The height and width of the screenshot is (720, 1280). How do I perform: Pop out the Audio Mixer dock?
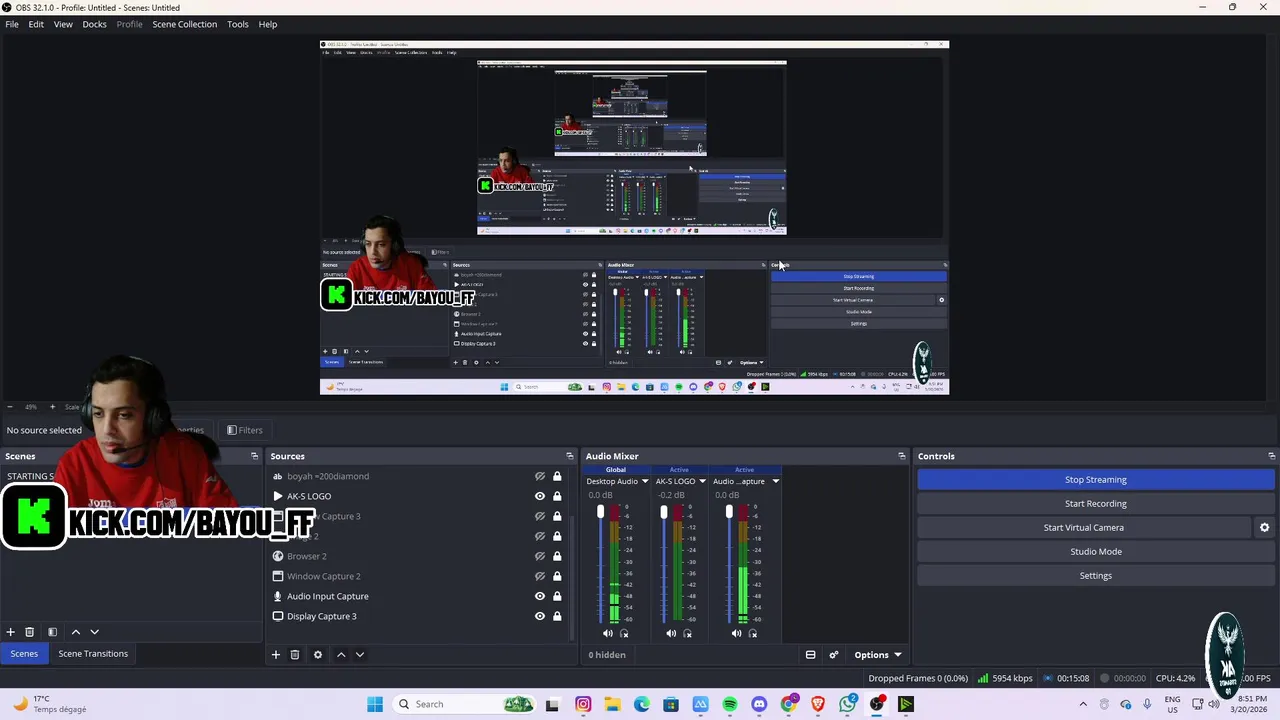(902, 456)
